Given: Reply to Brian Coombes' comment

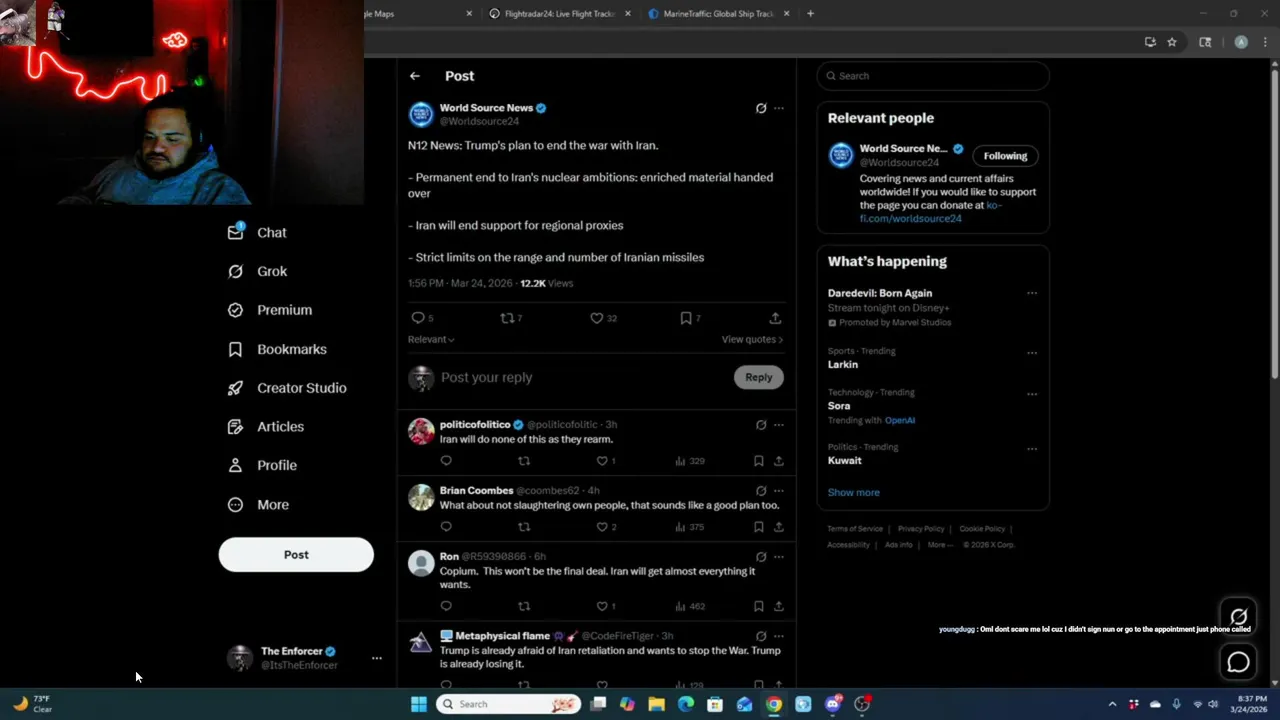Looking at the screenshot, I should [446, 527].
